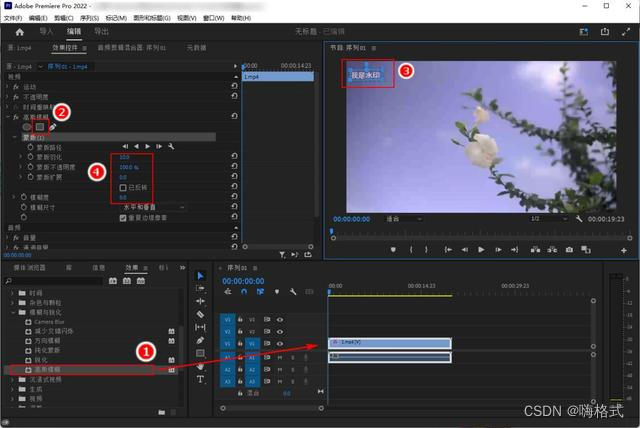Choose the free draw bezier mask pen
Screen dimensions: 640x428
coord(53,127)
